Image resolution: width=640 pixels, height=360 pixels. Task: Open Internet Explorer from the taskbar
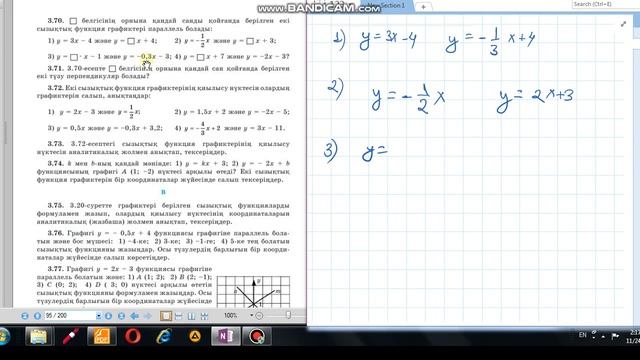coord(164,336)
